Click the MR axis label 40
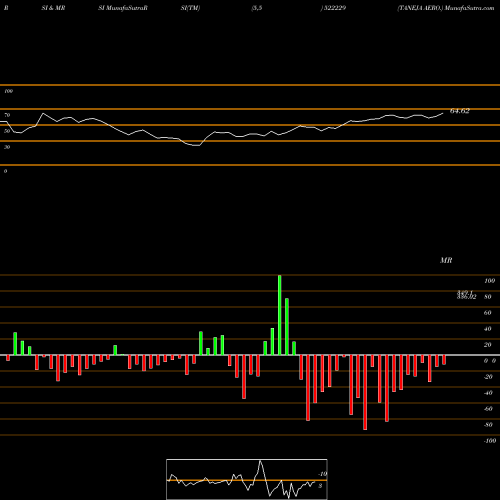 tap(488, 329)
